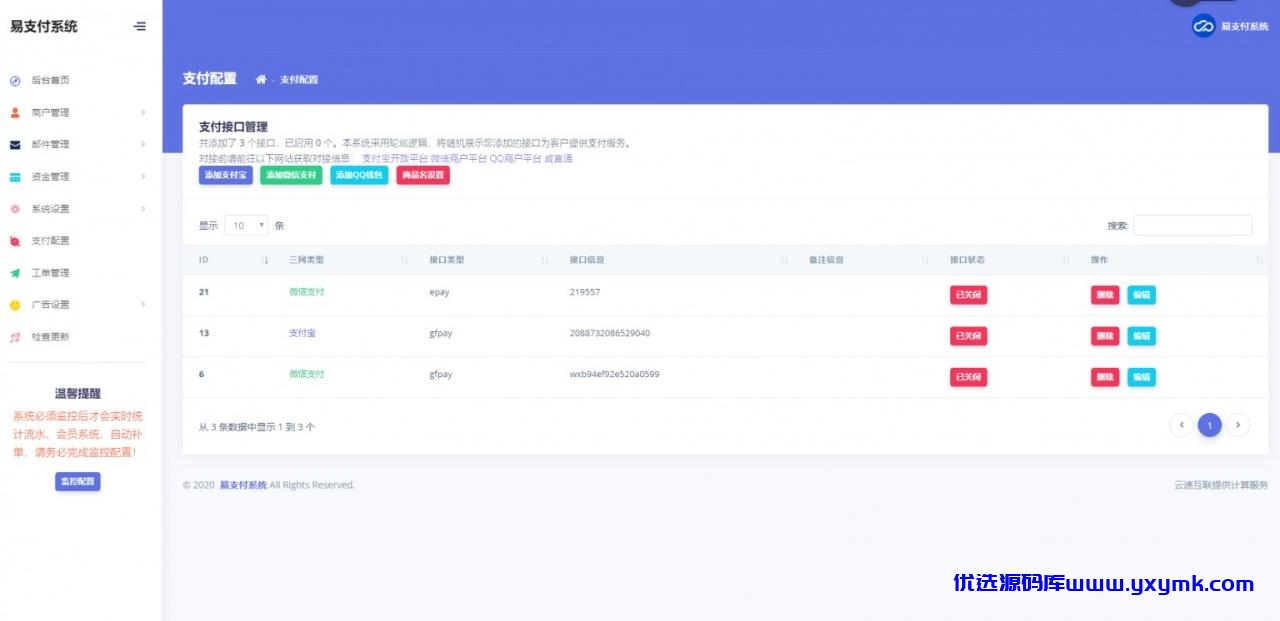
Task: Open the rows-per-page dropdown showing 10
Action: (x=246, y=226)
